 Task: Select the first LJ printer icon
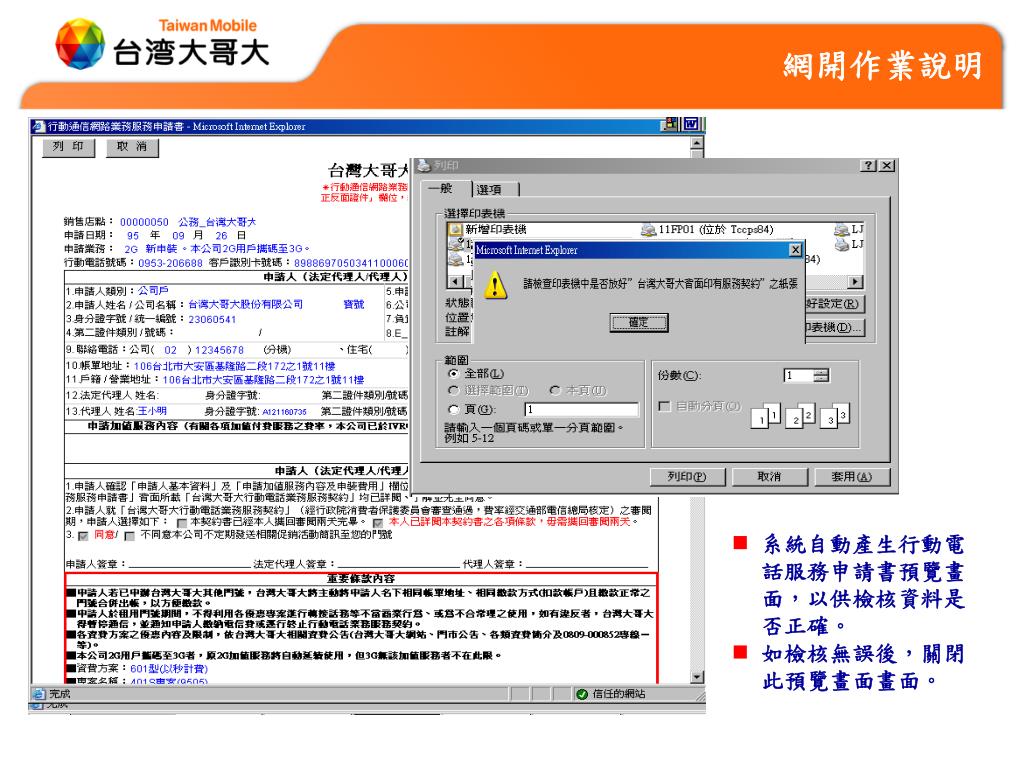[841, 229]
